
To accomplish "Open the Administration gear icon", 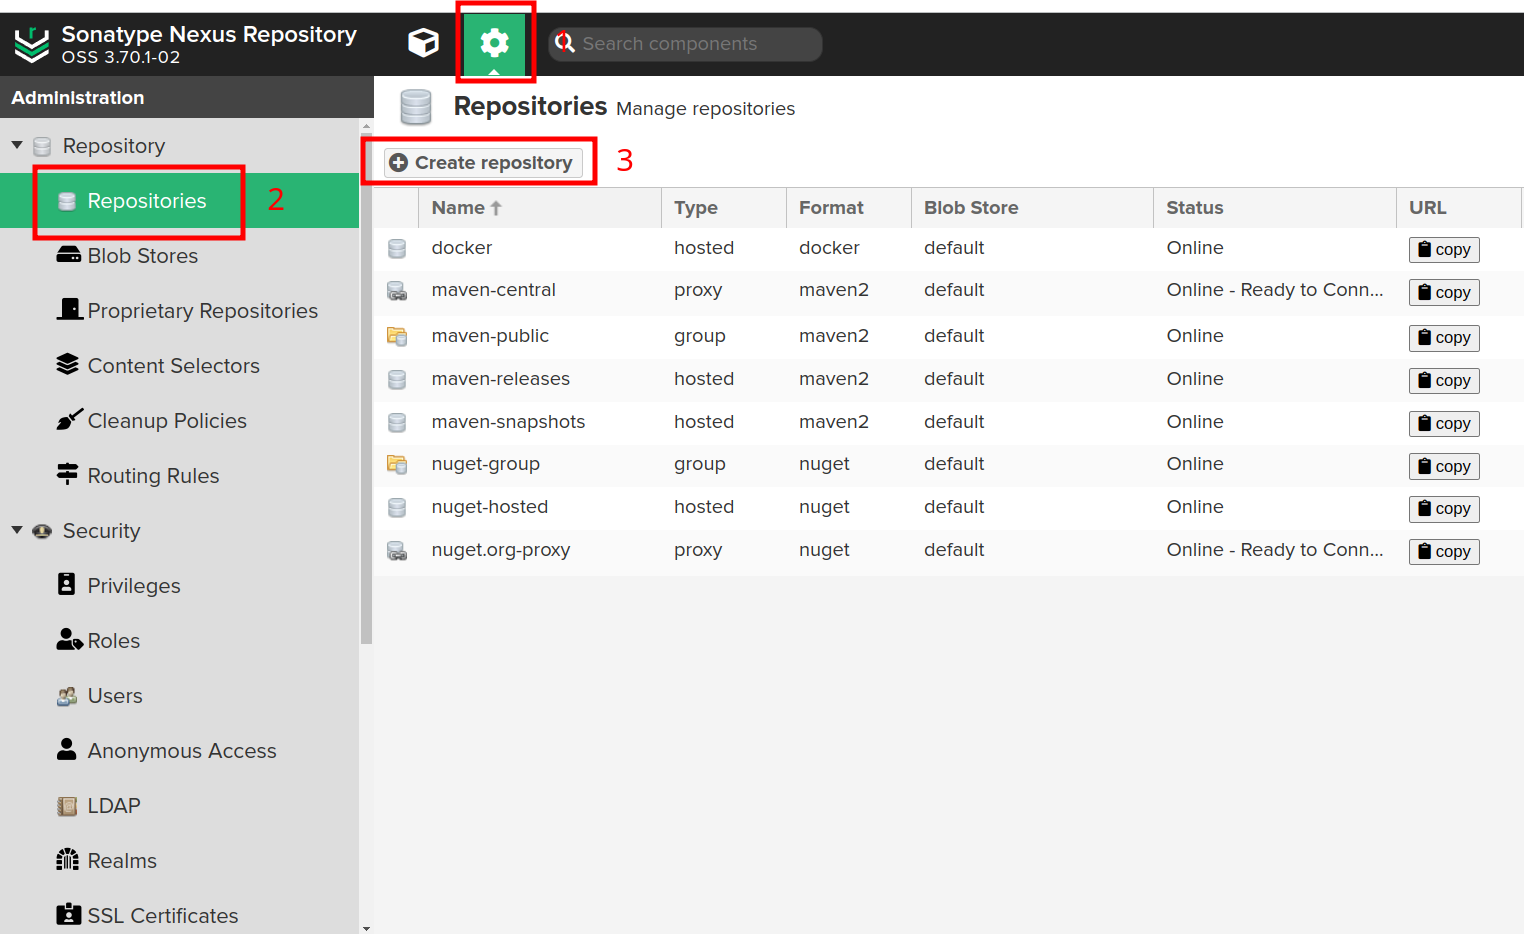I will [494, 43].
